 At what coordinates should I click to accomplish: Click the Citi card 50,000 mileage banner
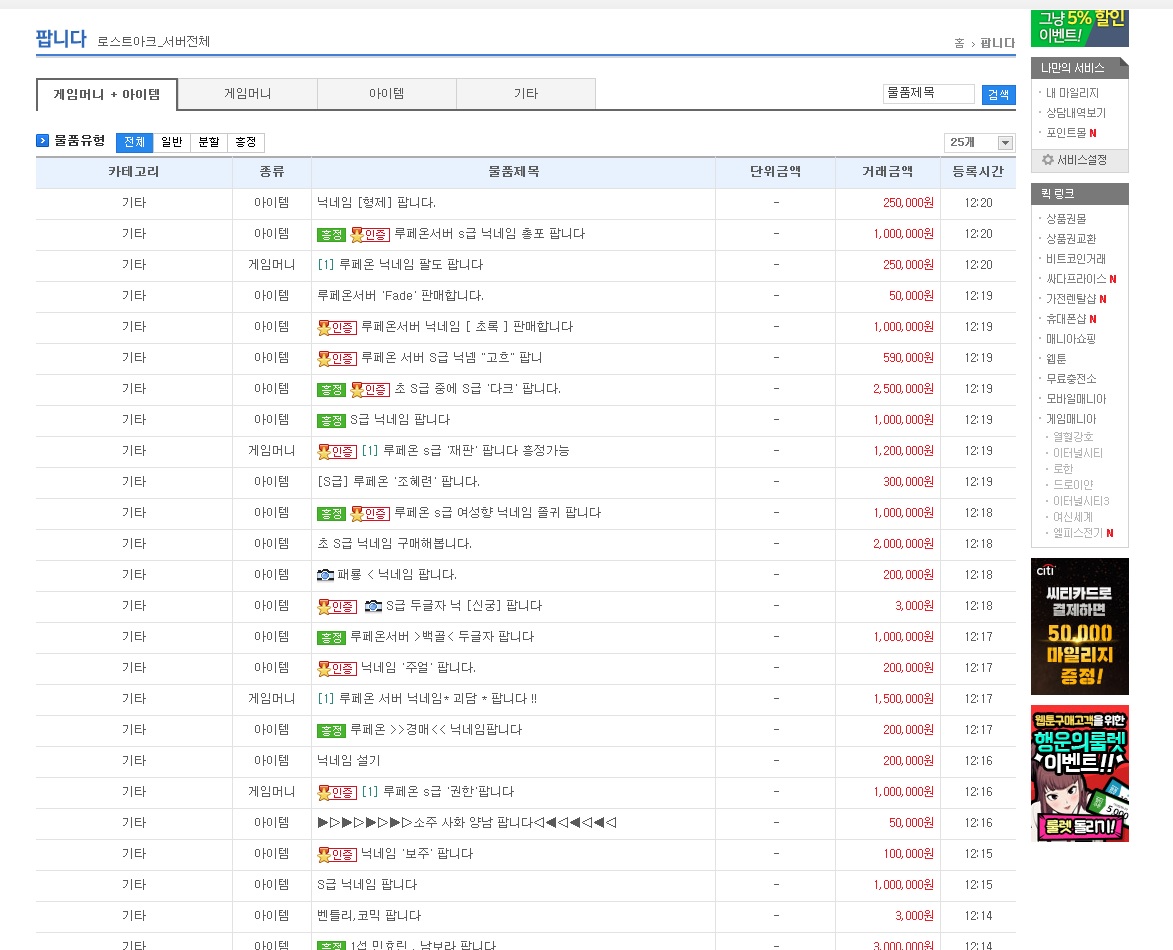tap(1079, 626)
